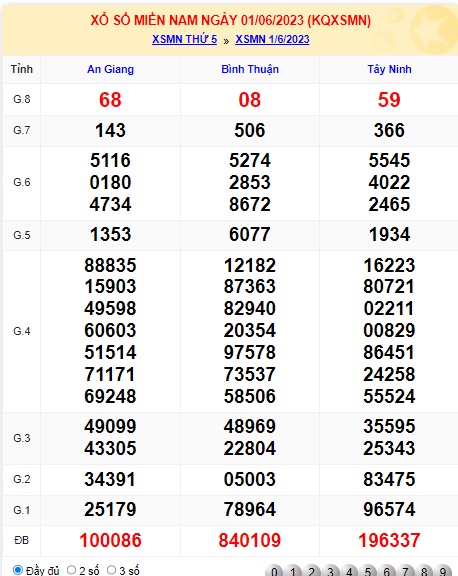Open the 'XSMN 1/6/2023' link
The width and height of the screenshot is (458, 576).
[x=272, y=39]
